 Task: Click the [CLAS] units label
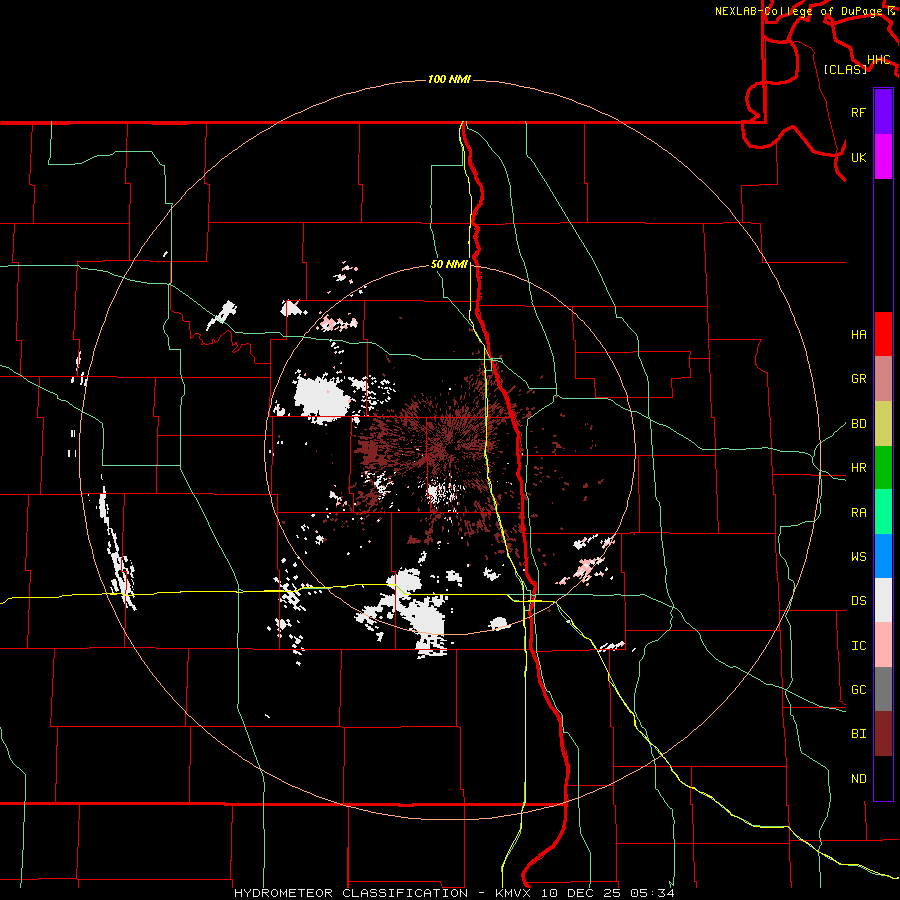pyautogui.click(x=845, y=69)
